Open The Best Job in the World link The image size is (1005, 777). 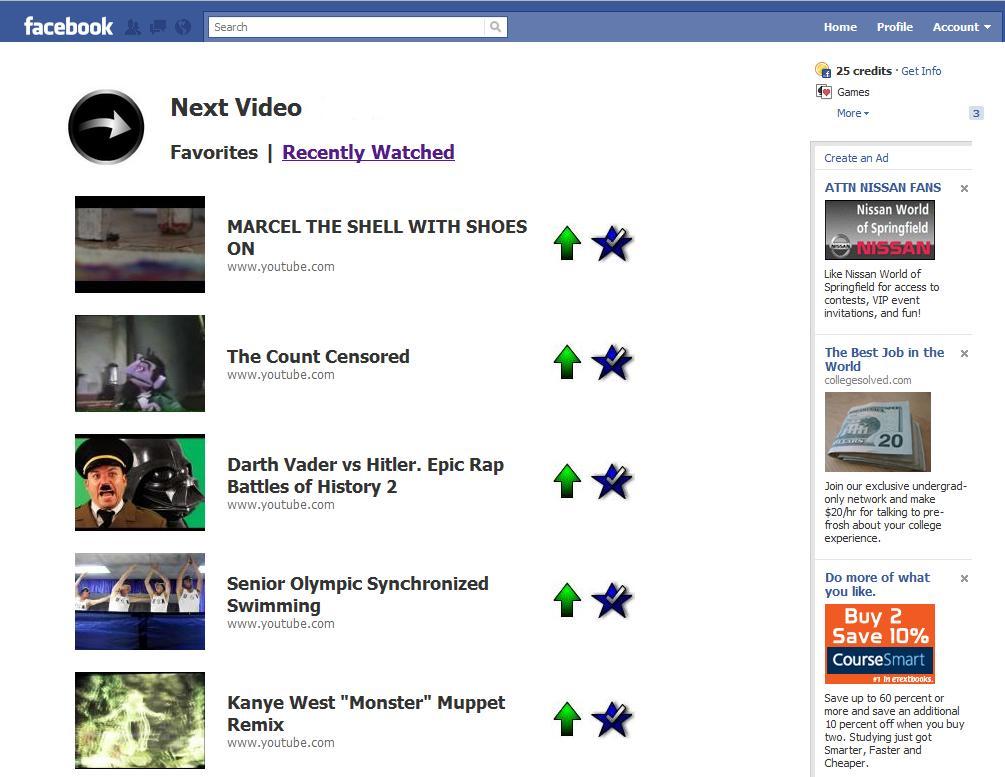[885, 359]
